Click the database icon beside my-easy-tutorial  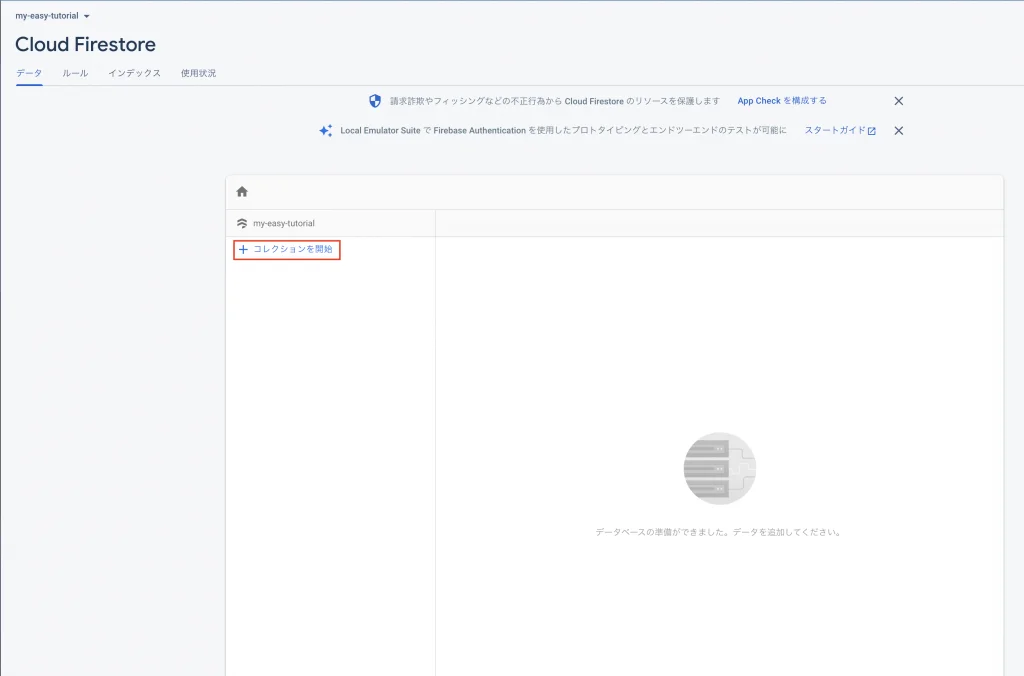[242, 223]
